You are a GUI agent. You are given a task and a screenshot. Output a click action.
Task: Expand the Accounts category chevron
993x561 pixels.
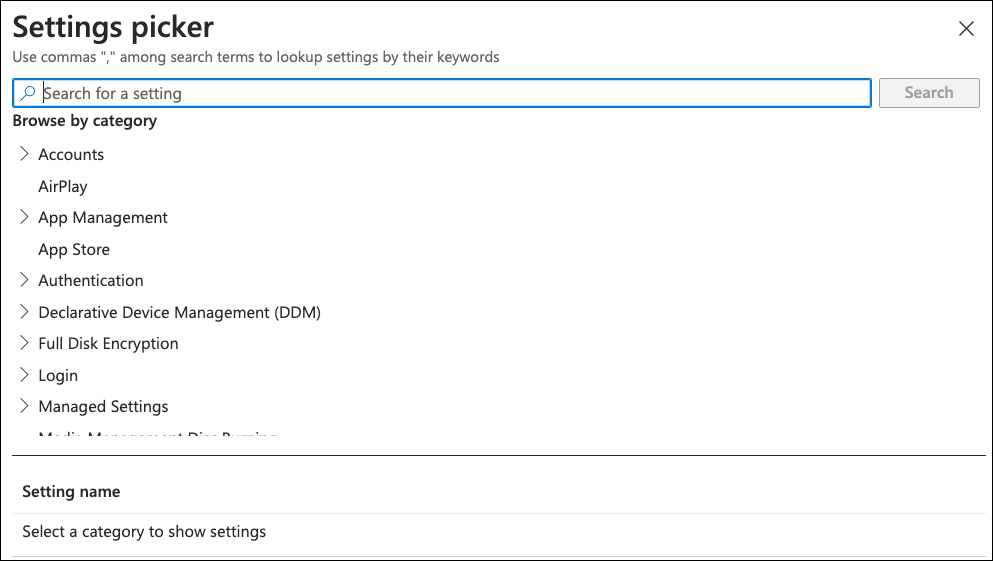25,154
